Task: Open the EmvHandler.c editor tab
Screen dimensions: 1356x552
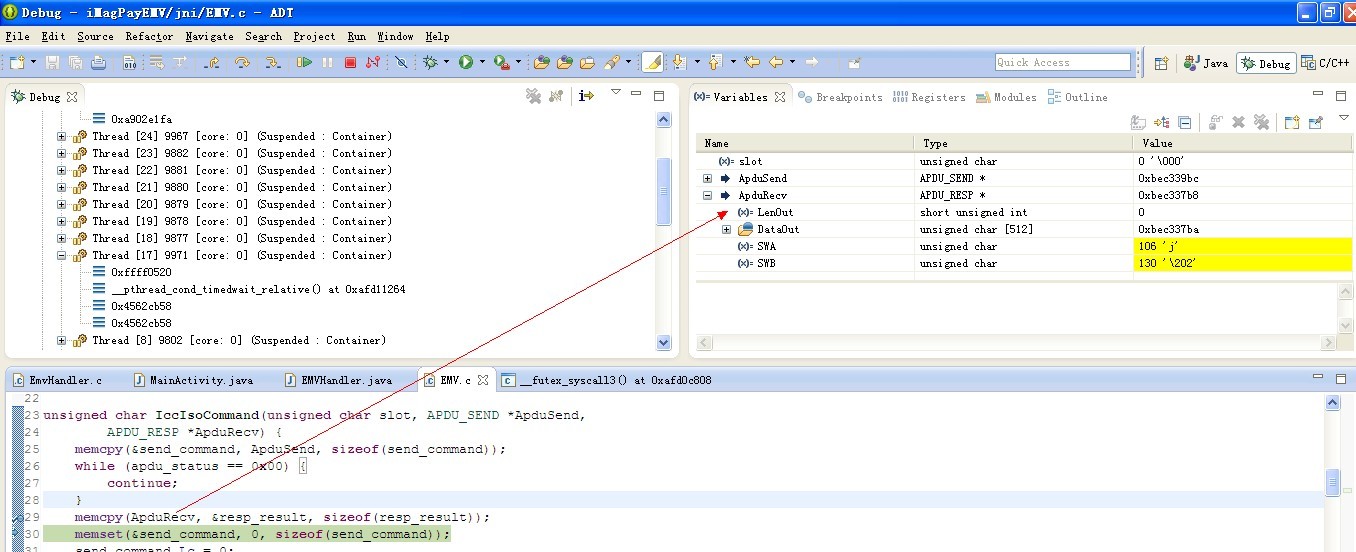Action: [57, 380]
